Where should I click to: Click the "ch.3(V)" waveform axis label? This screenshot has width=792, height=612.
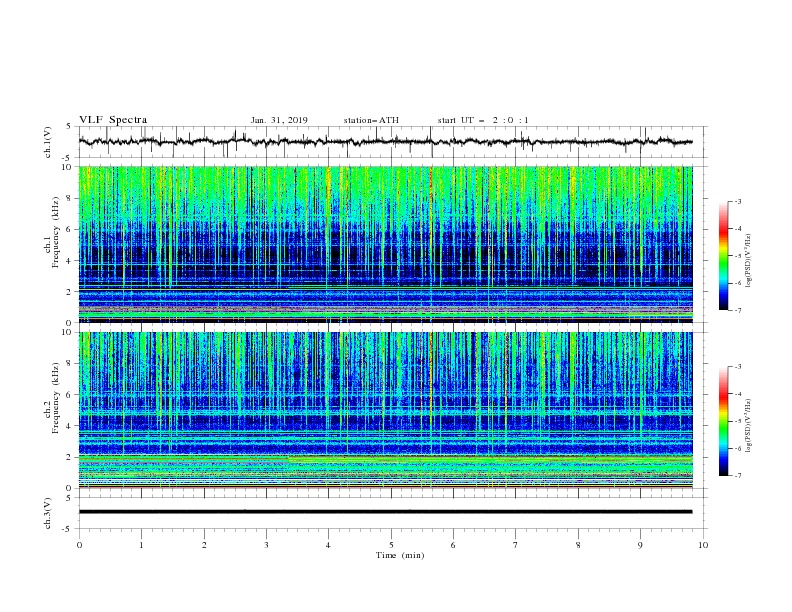point(48,513)
